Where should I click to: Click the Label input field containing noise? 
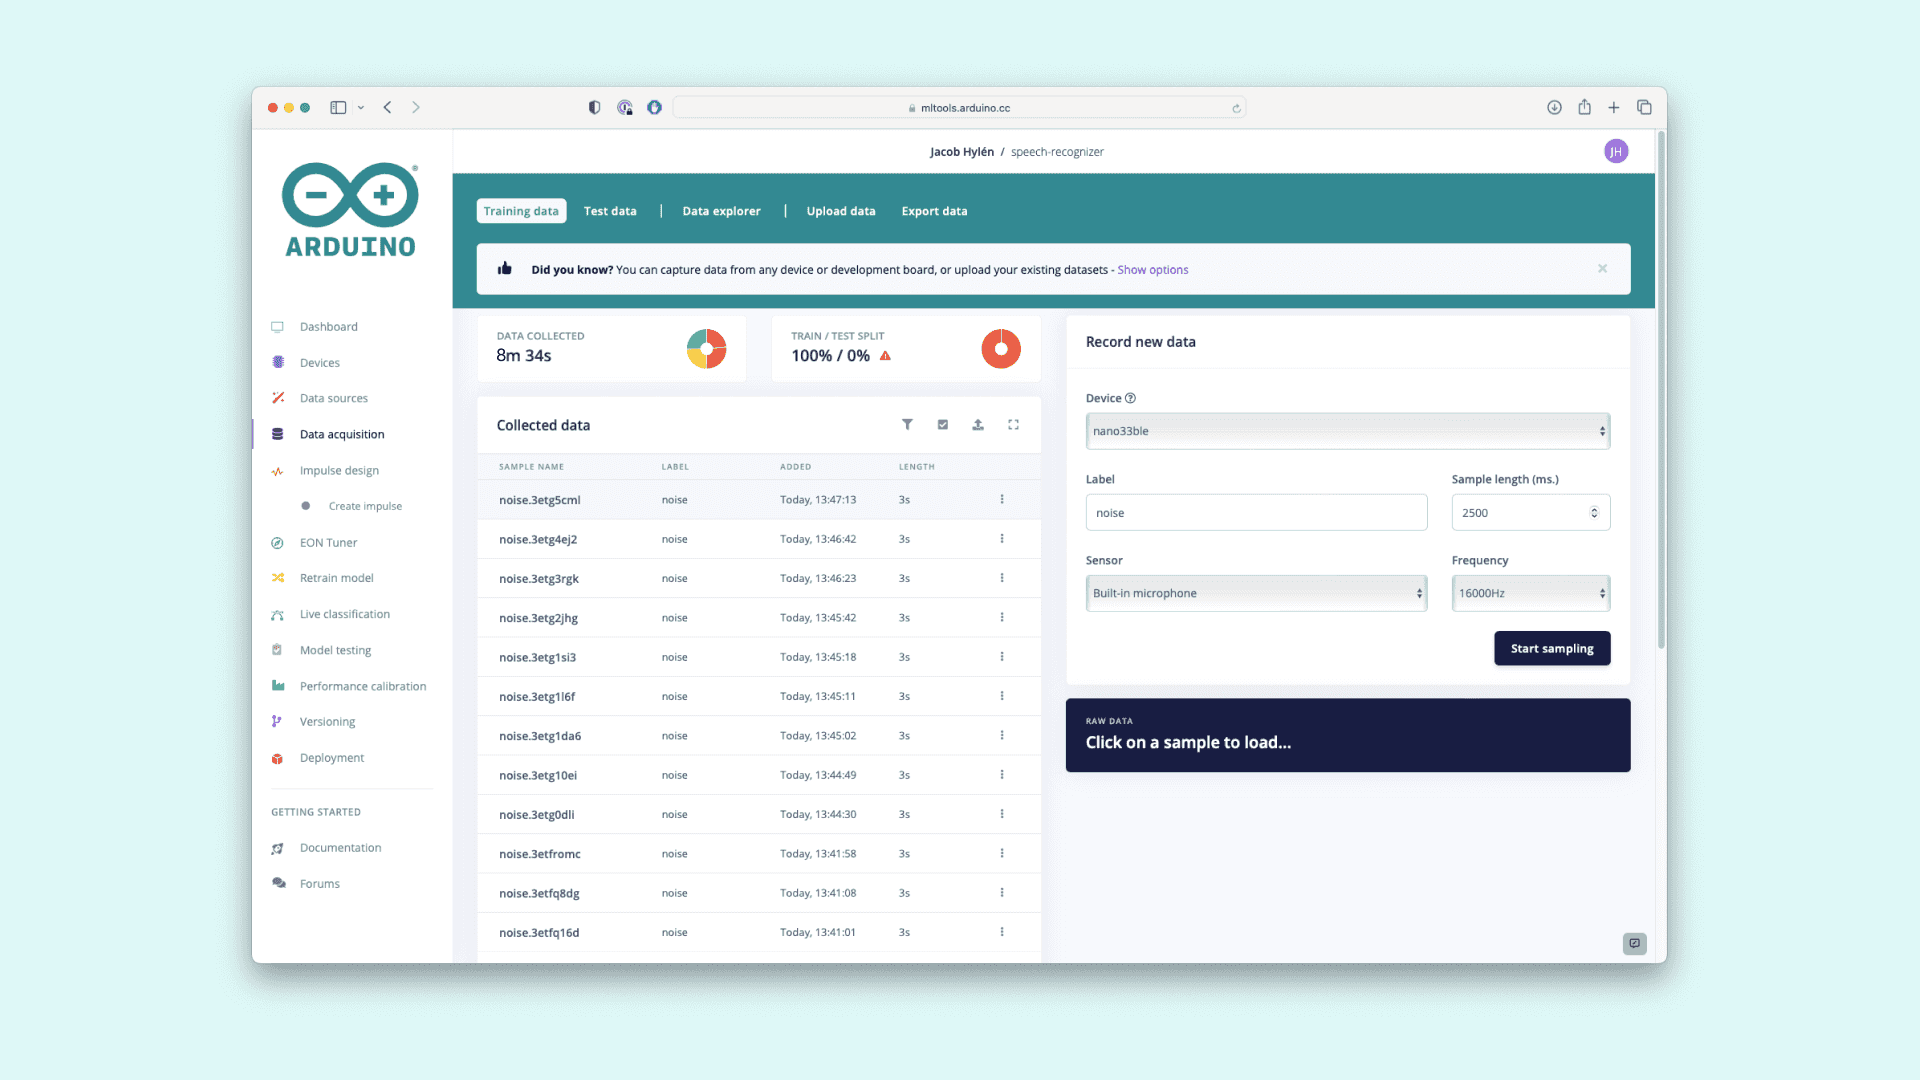point(1256,513)
